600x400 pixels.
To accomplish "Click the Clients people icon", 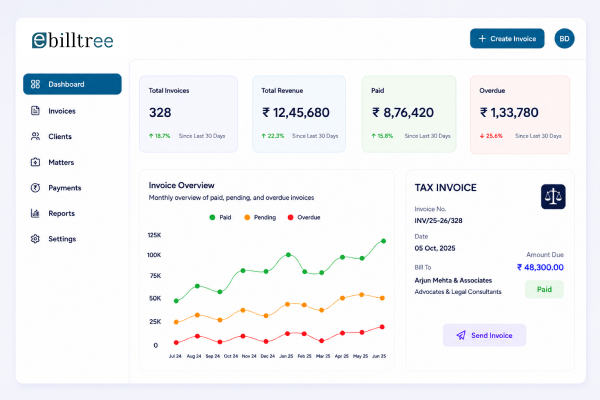I will click(35, 136).
